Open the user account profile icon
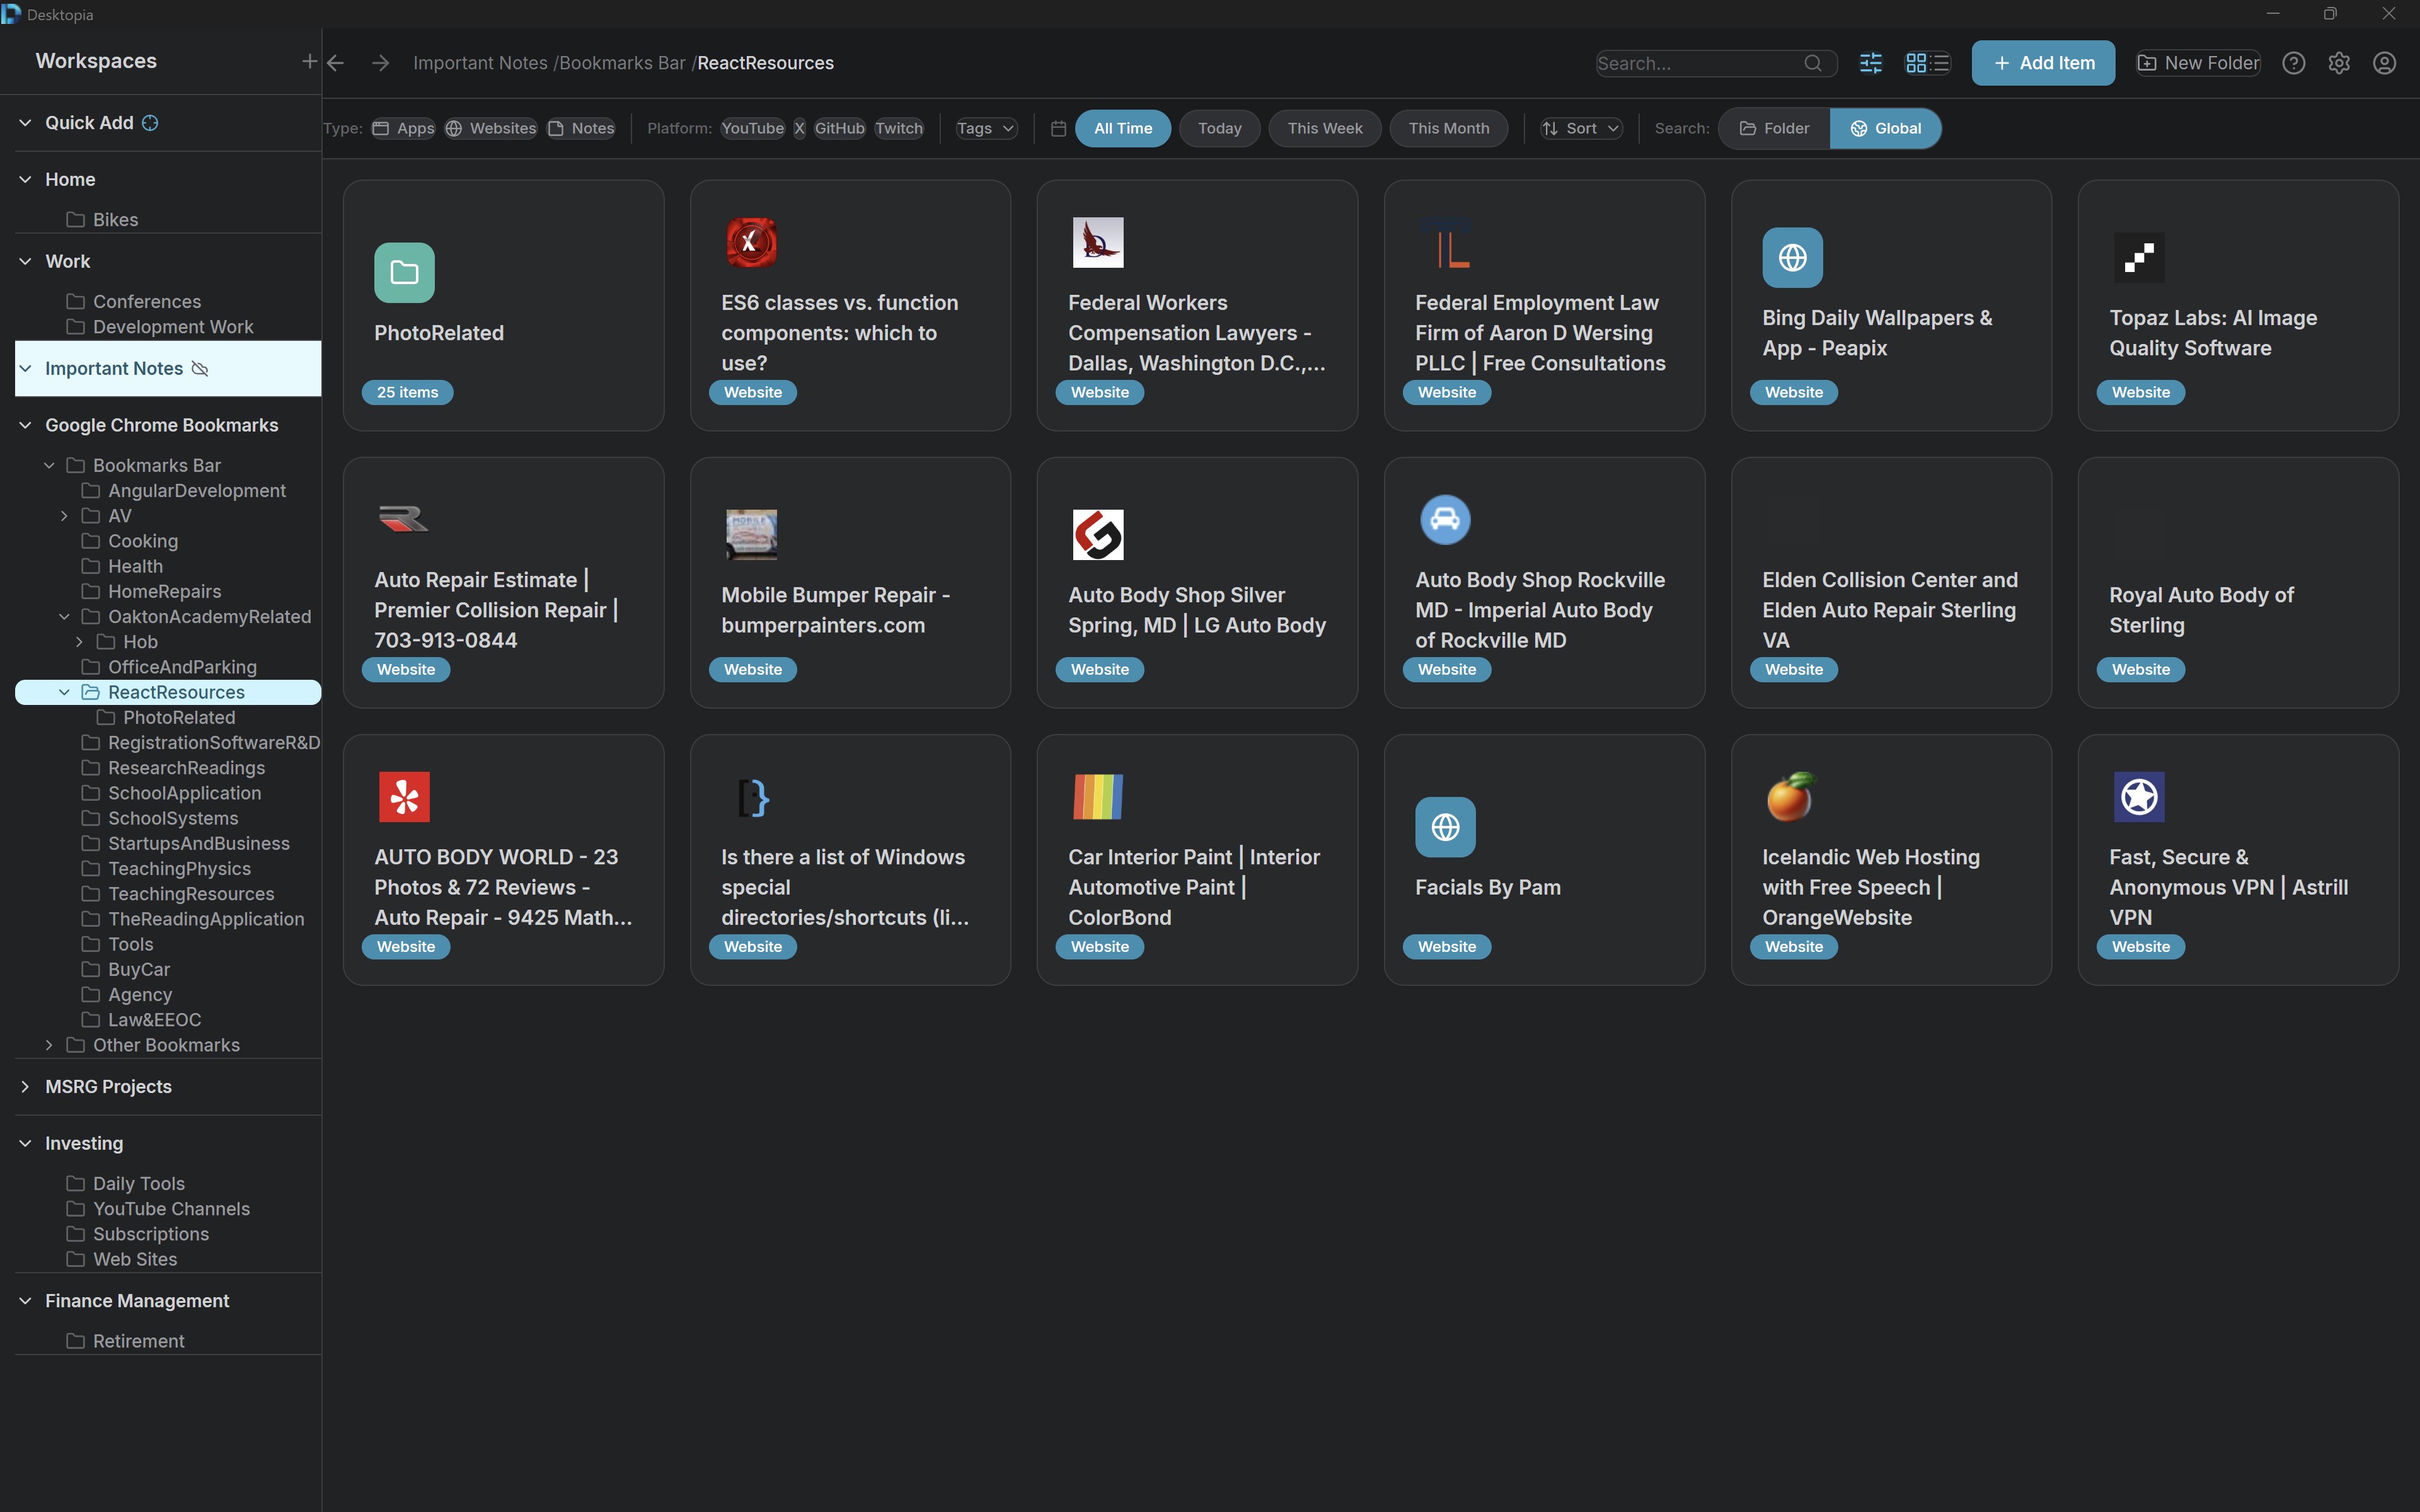Screen dimensions: 2420x1512 (2384, 63)
